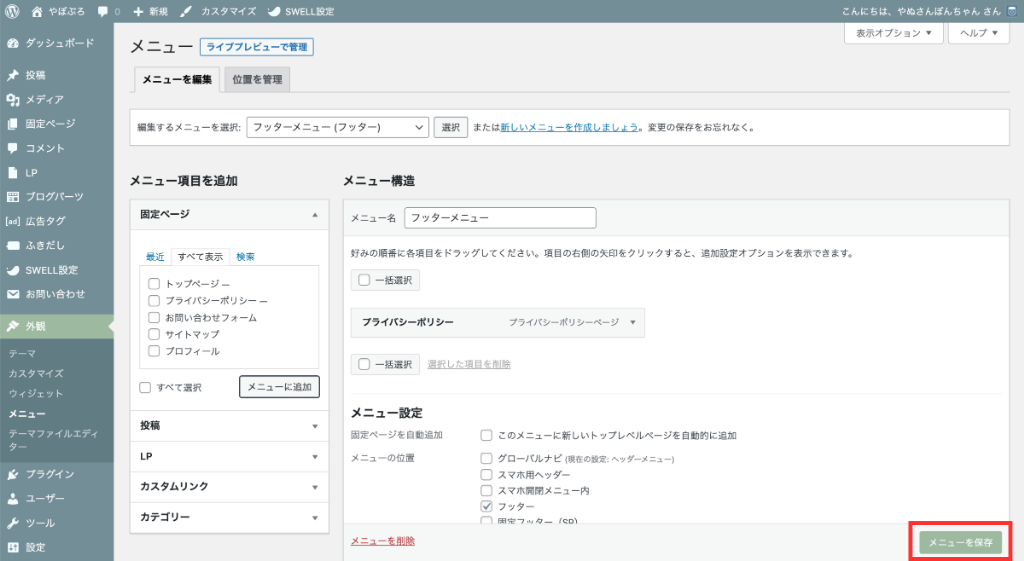
Task: Open ツール wrench icon in sidebar
Action: (13, 523)
